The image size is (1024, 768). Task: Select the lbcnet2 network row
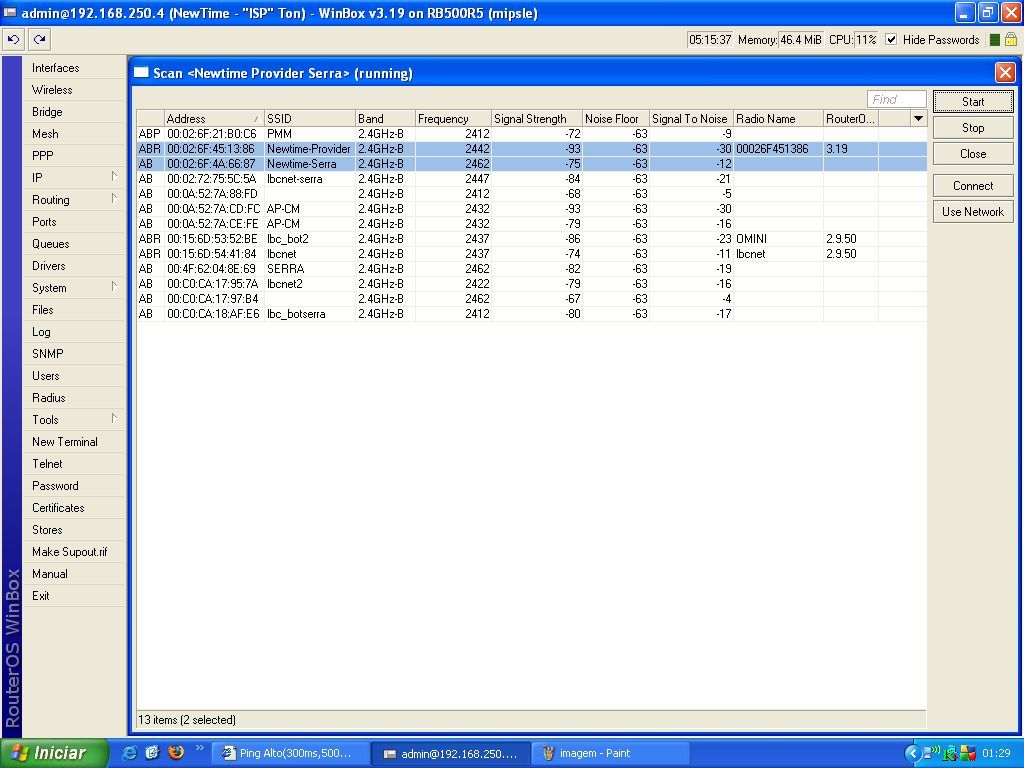(x=531, y=284)
